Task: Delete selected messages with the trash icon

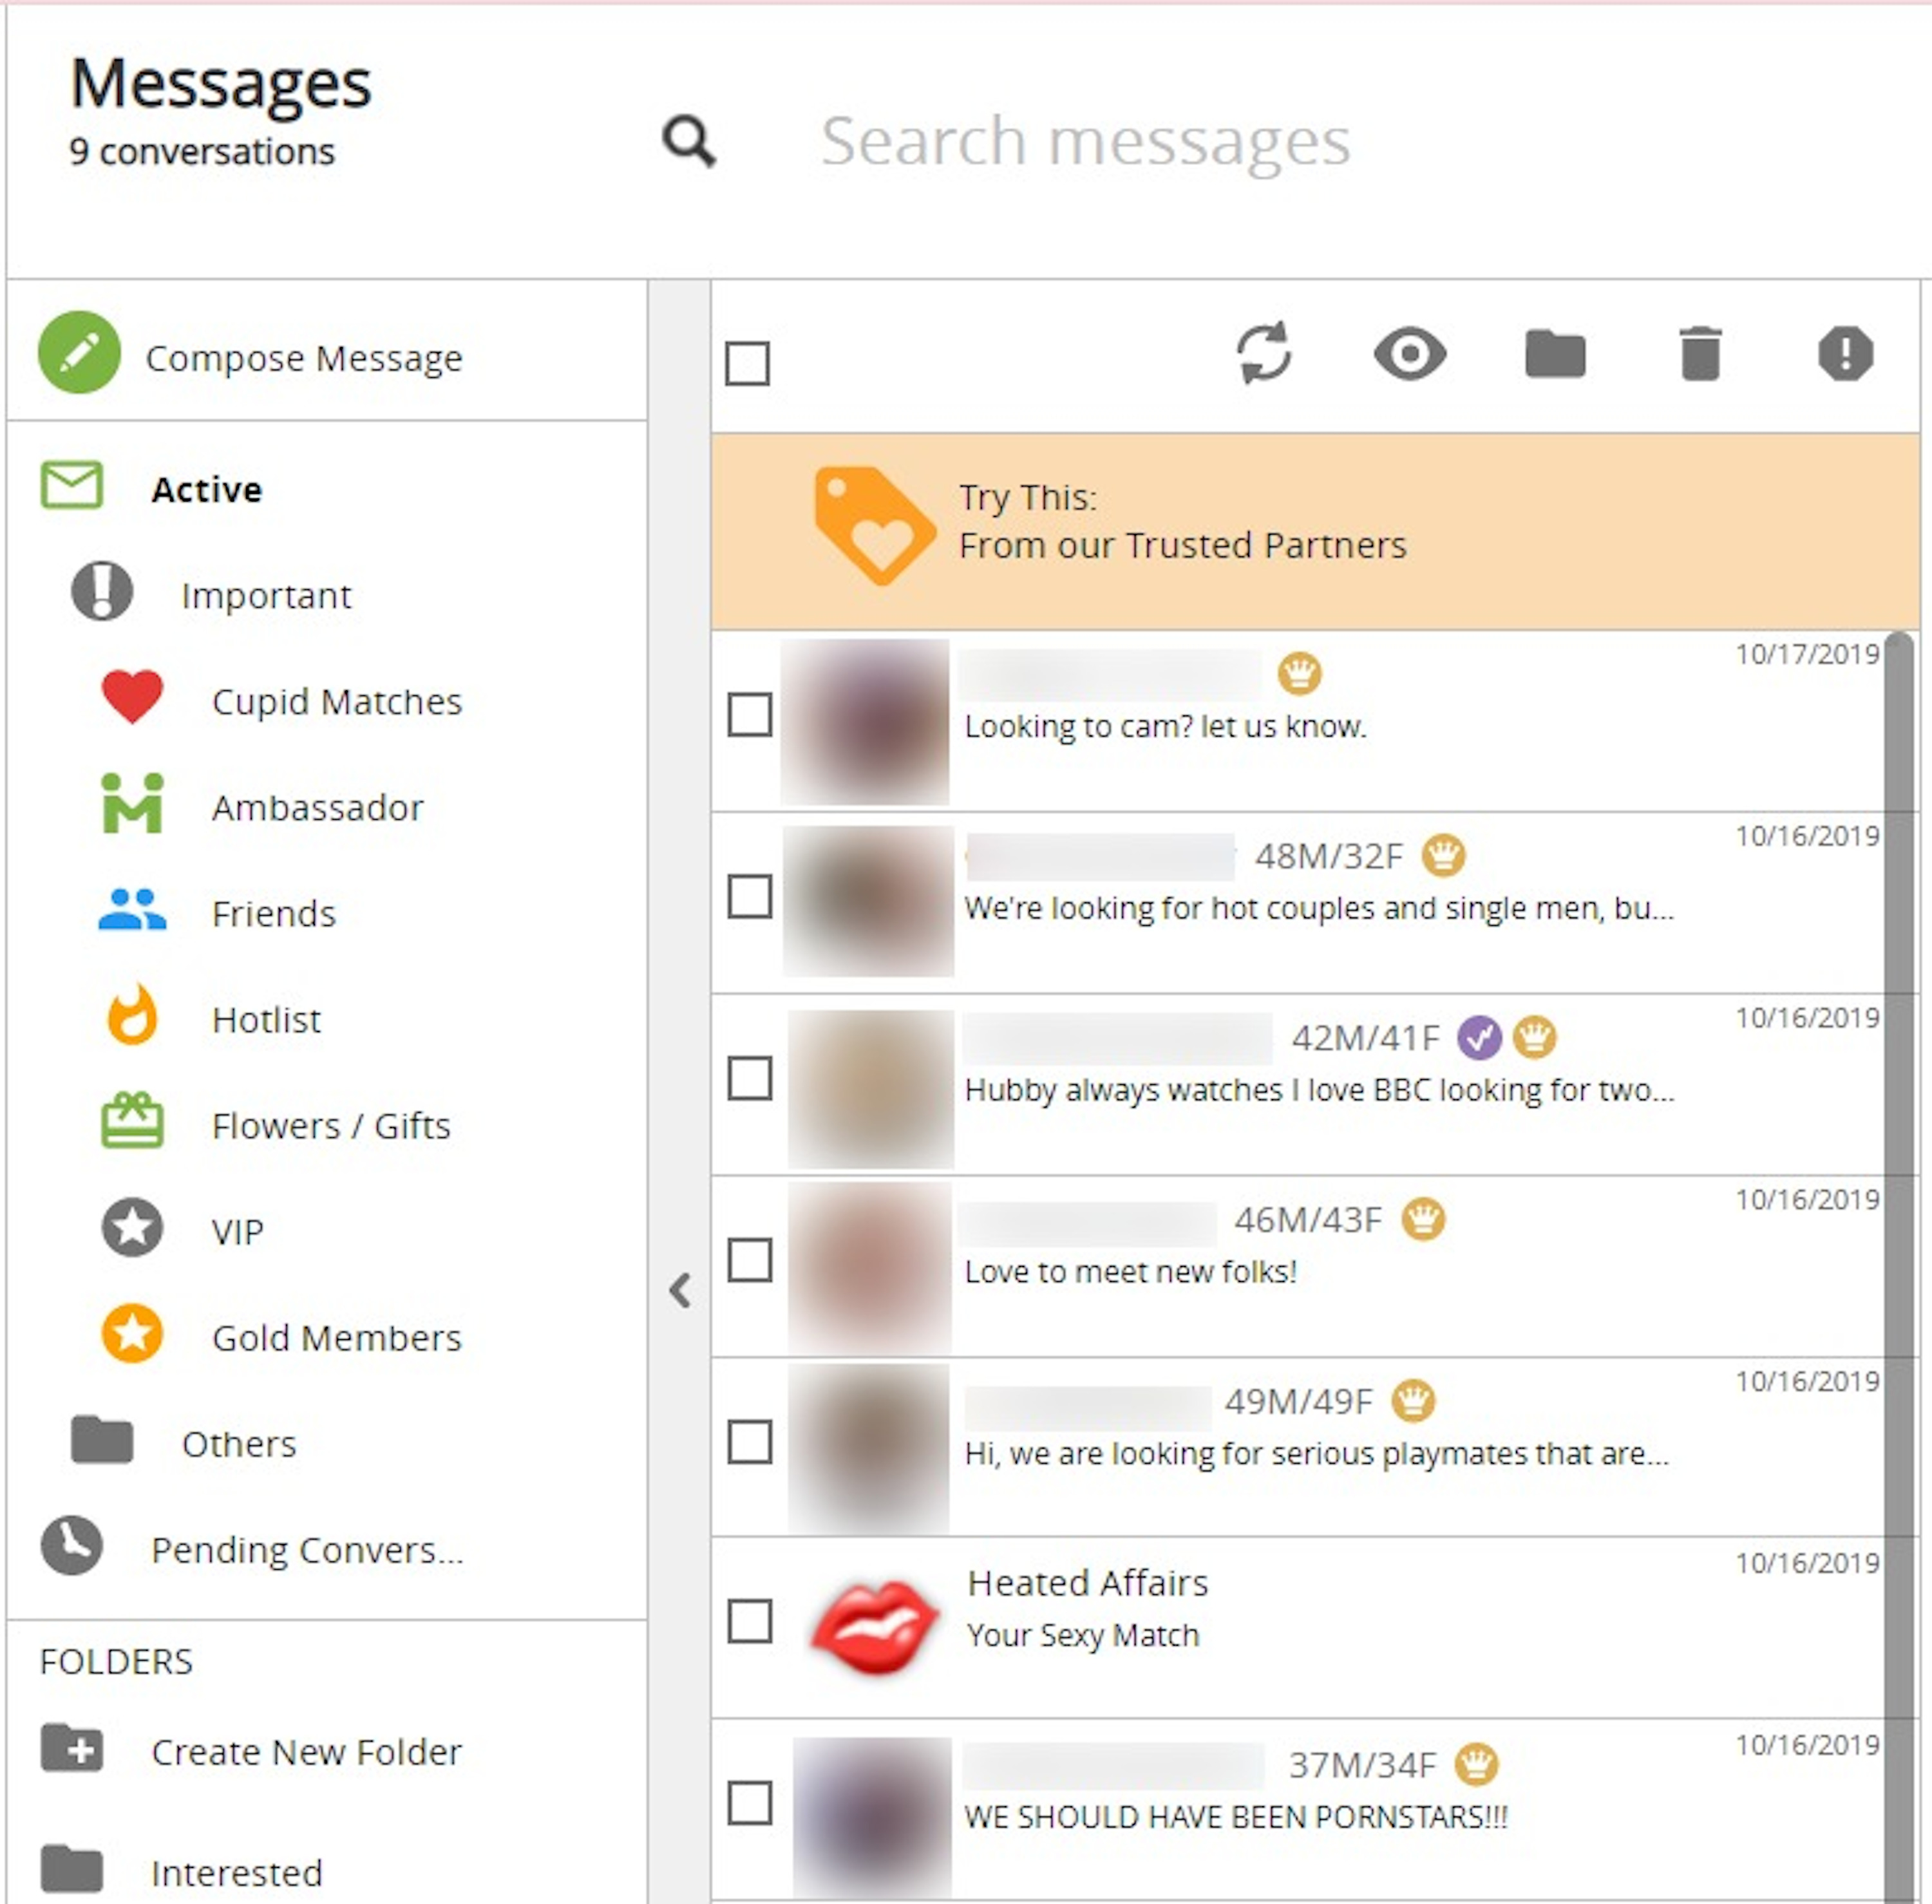Action: point(1700,354)
